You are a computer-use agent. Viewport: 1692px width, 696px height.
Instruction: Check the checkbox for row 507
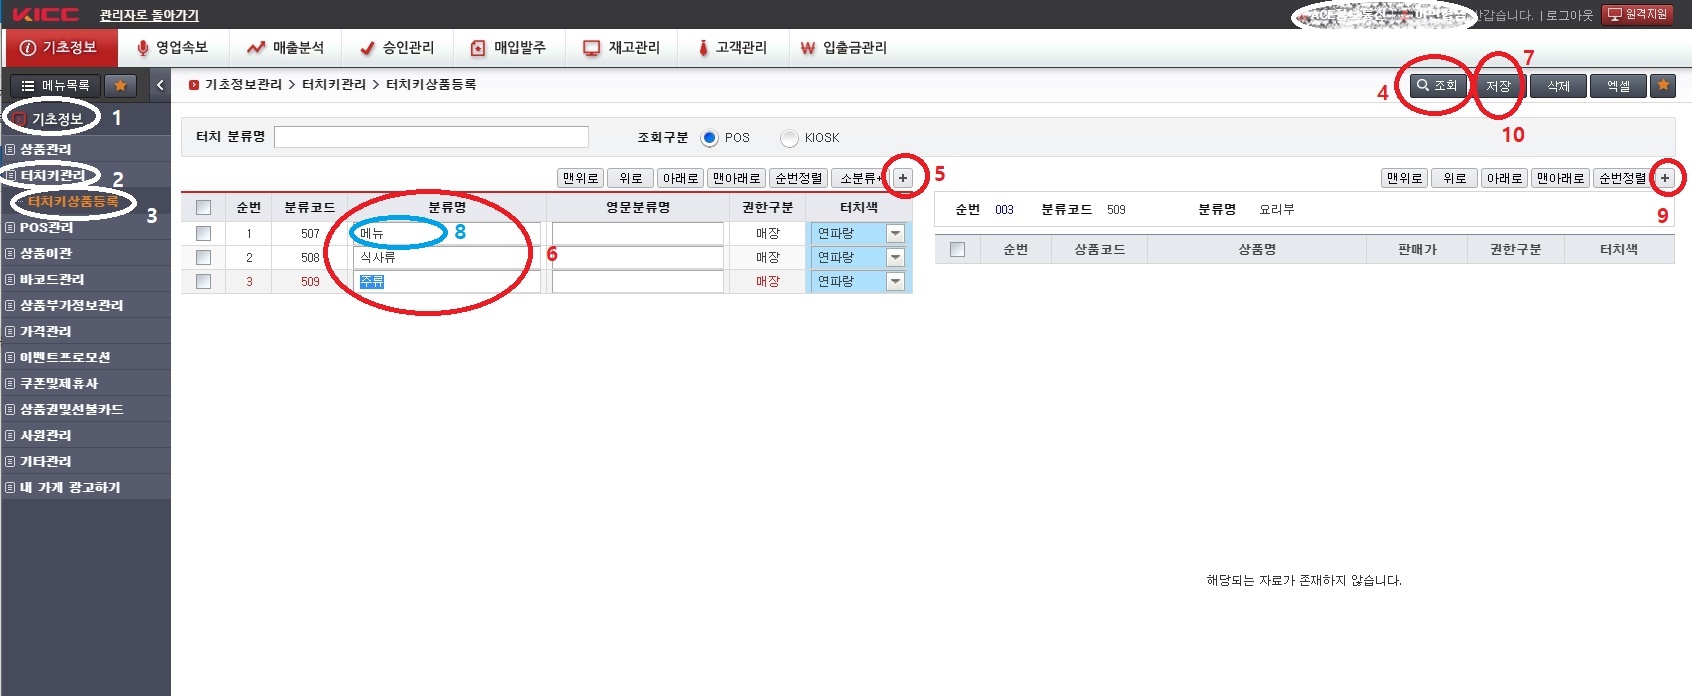pyautogui.click(x=204, y=233)
